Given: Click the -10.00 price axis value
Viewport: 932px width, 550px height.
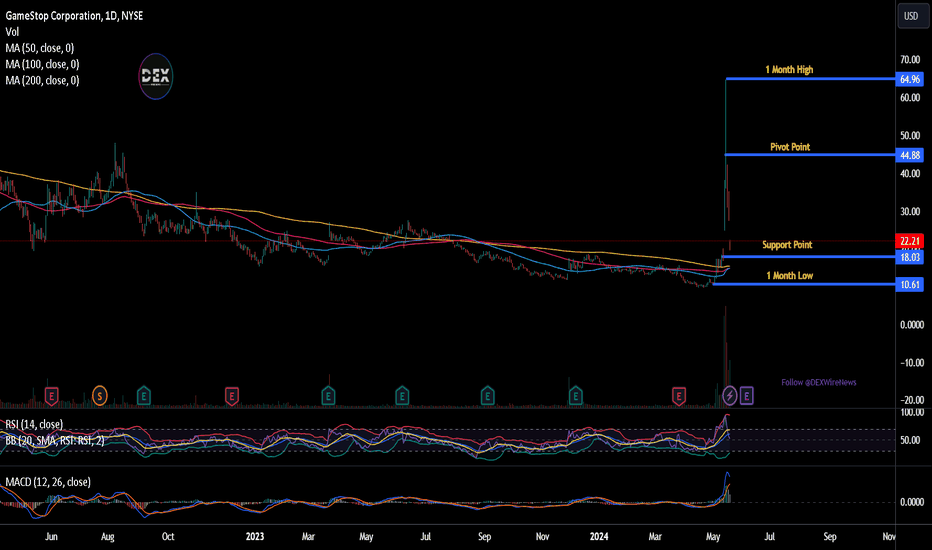Looking at the screenshot, I should pos(911,363).
